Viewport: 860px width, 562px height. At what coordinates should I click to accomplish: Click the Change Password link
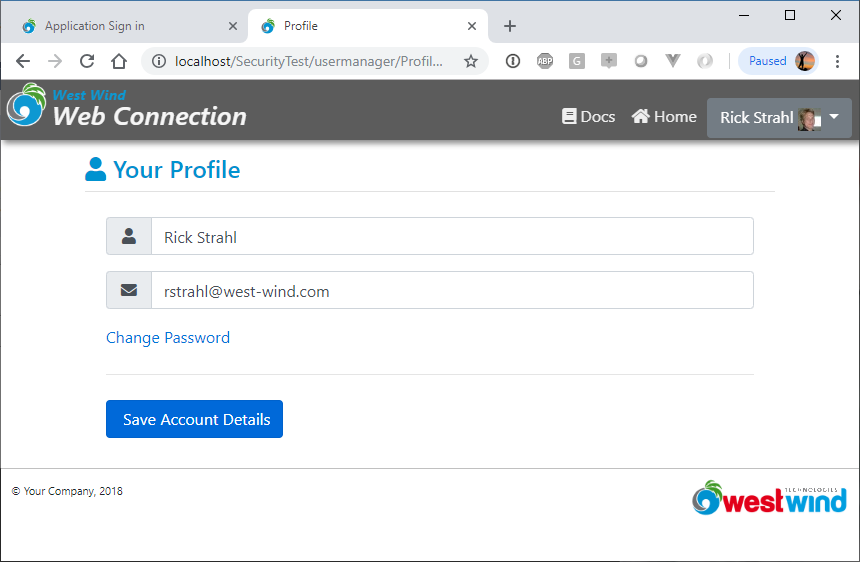coord(168,338)
